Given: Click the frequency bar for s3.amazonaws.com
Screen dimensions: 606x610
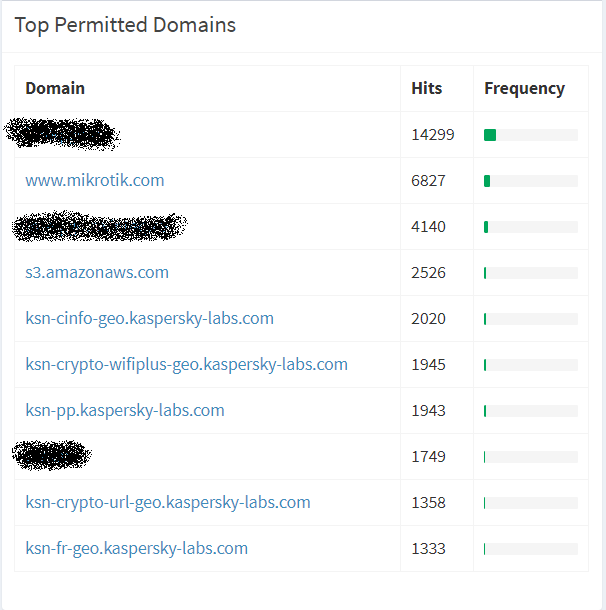Looking at the screenshot, I should [x=531, y=273].
